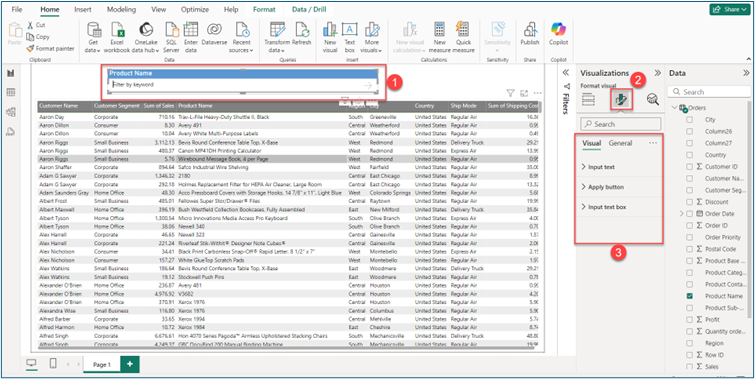Check the Customer ID field
This screenshot has width=755, height=379.
[x=690, y=167]
